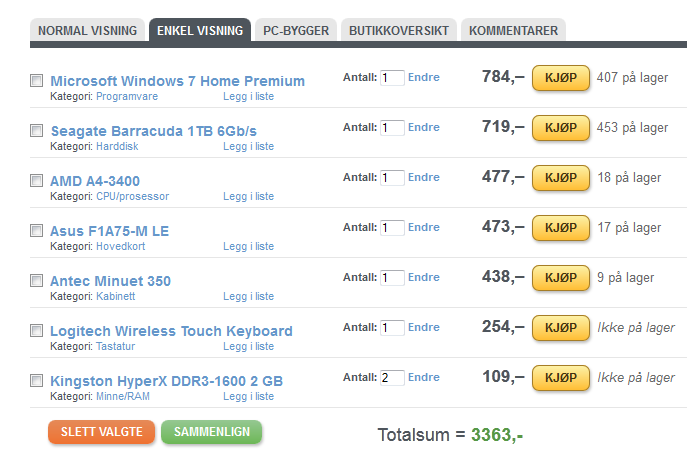Screen dimensions: 687x465
Task: Click the Totalsum value 3363,-
Action: click(497, 435)
